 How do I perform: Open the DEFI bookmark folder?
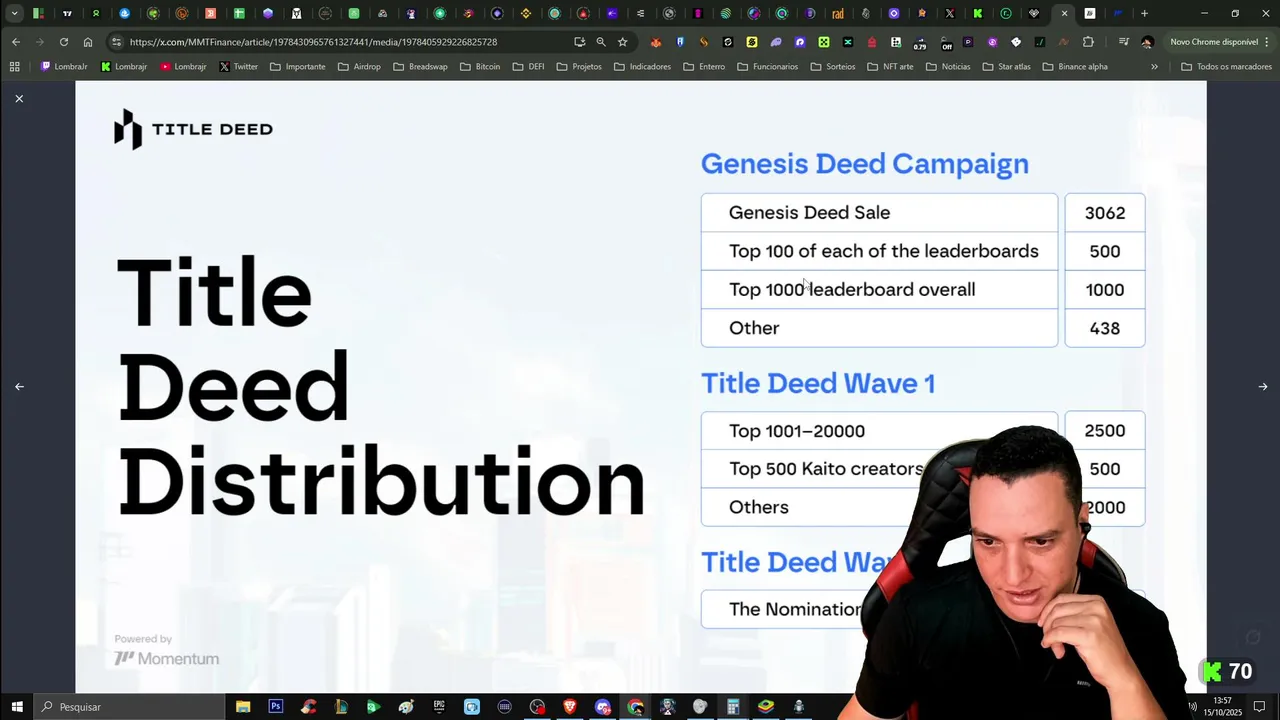pos(529,66)
